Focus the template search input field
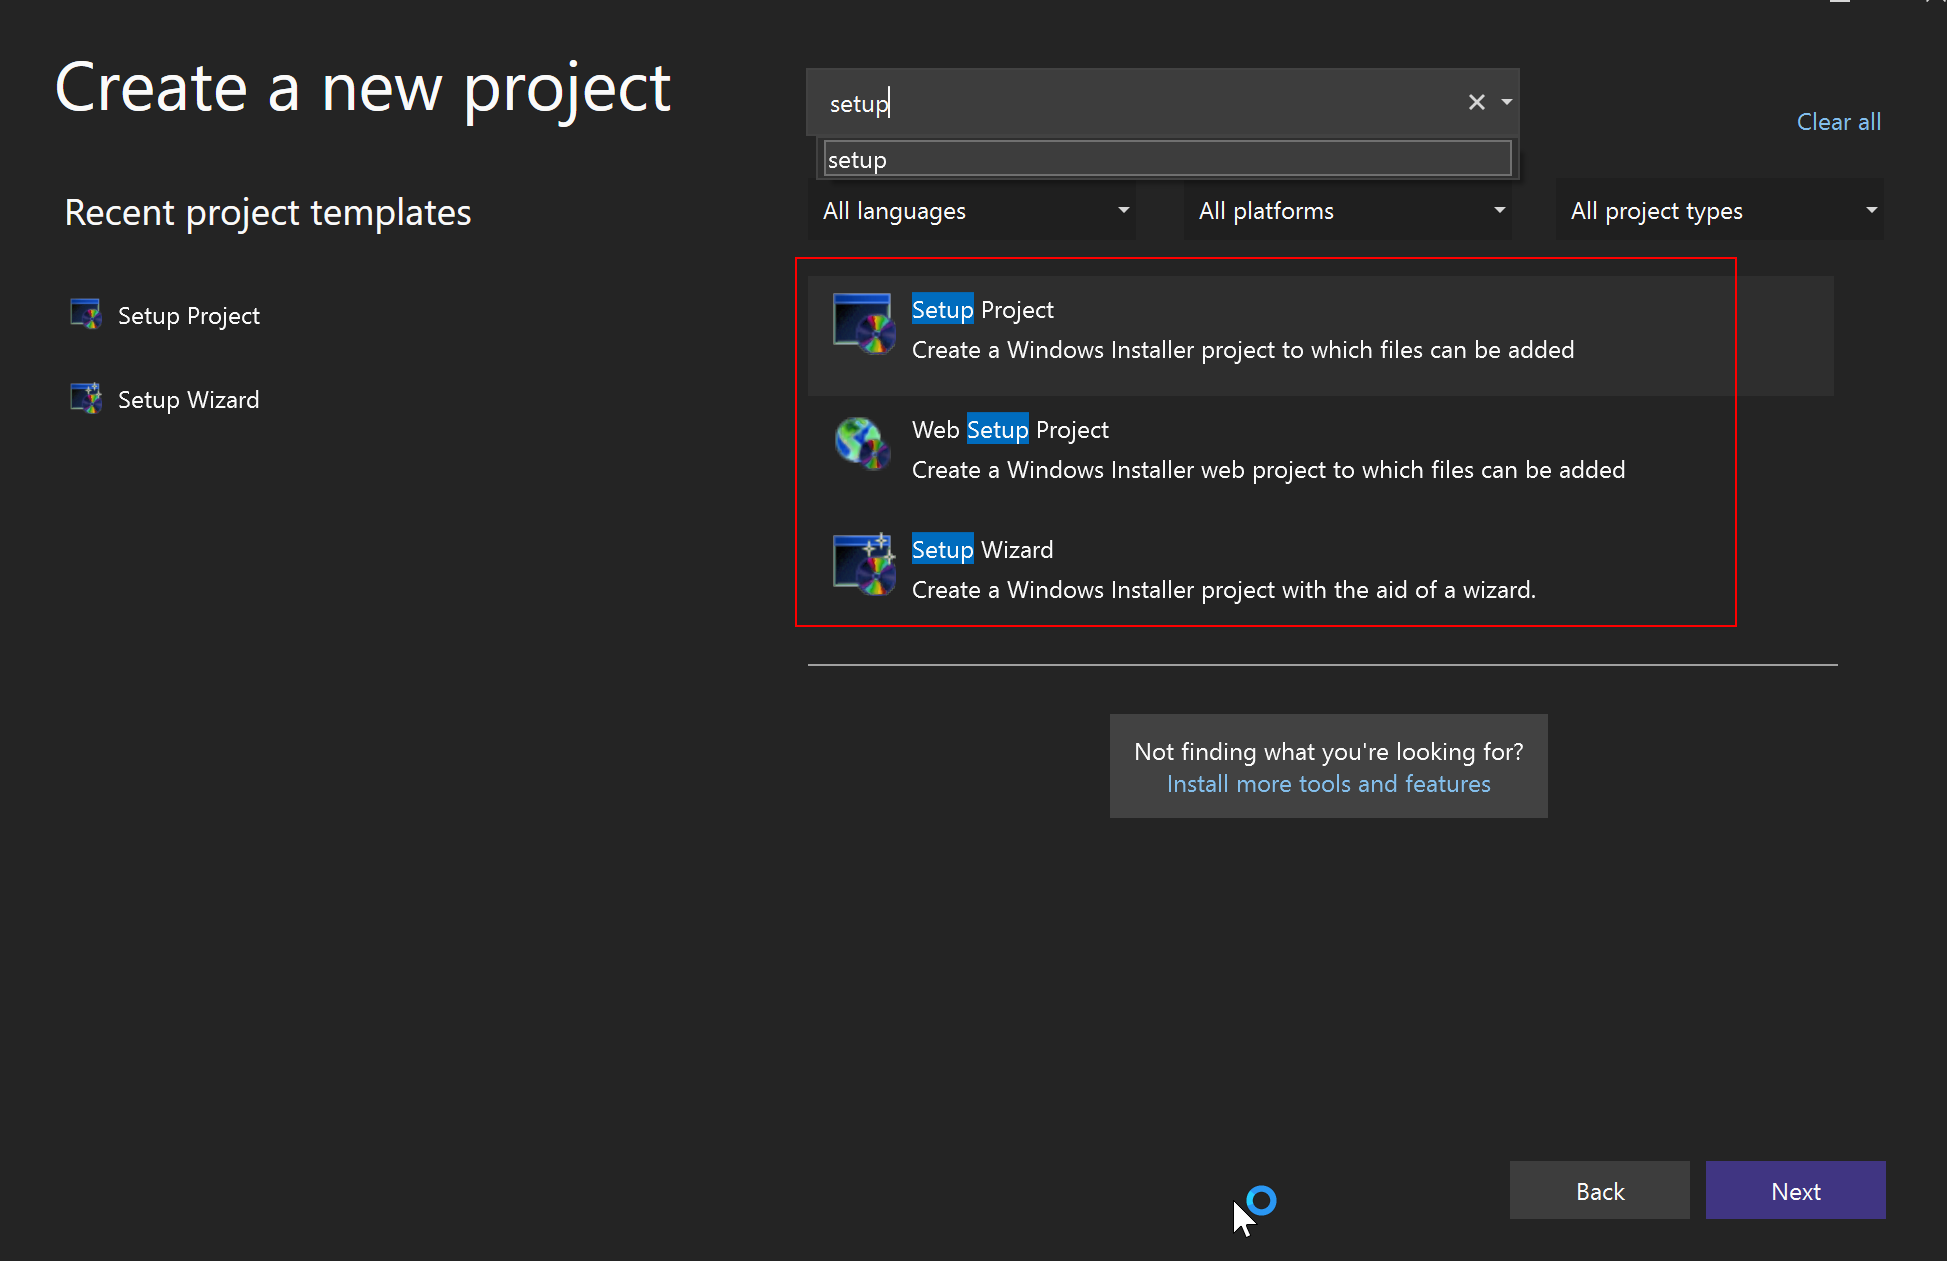Image resolution: width=1947 pixels, height=1261 pixels. (1130, 103)
